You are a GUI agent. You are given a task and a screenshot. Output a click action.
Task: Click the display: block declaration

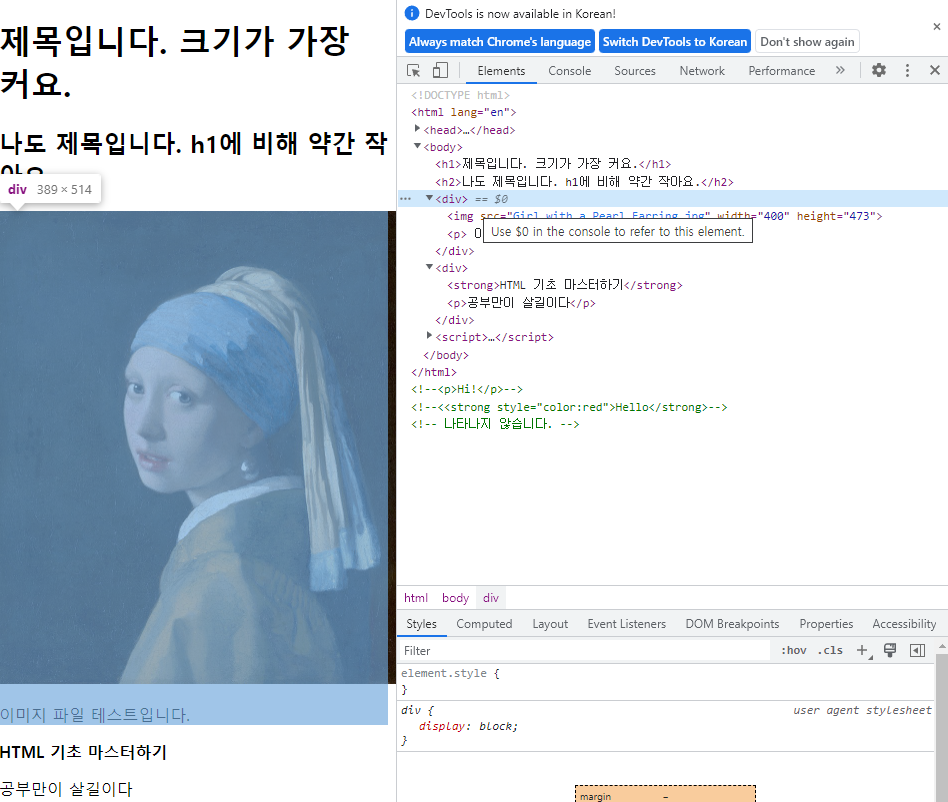pyautogui.click(x=469, y=726)
